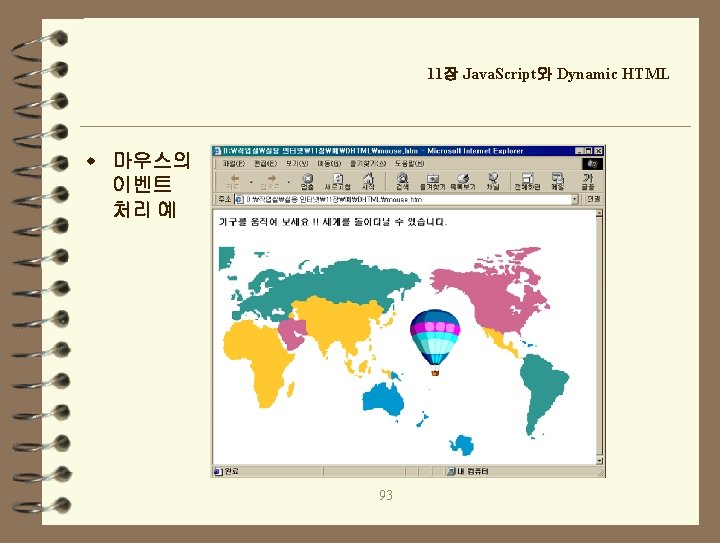This screenshot has height=543, width=720.
Task: Open the View (보기) menu
Action: pos(297,163)
